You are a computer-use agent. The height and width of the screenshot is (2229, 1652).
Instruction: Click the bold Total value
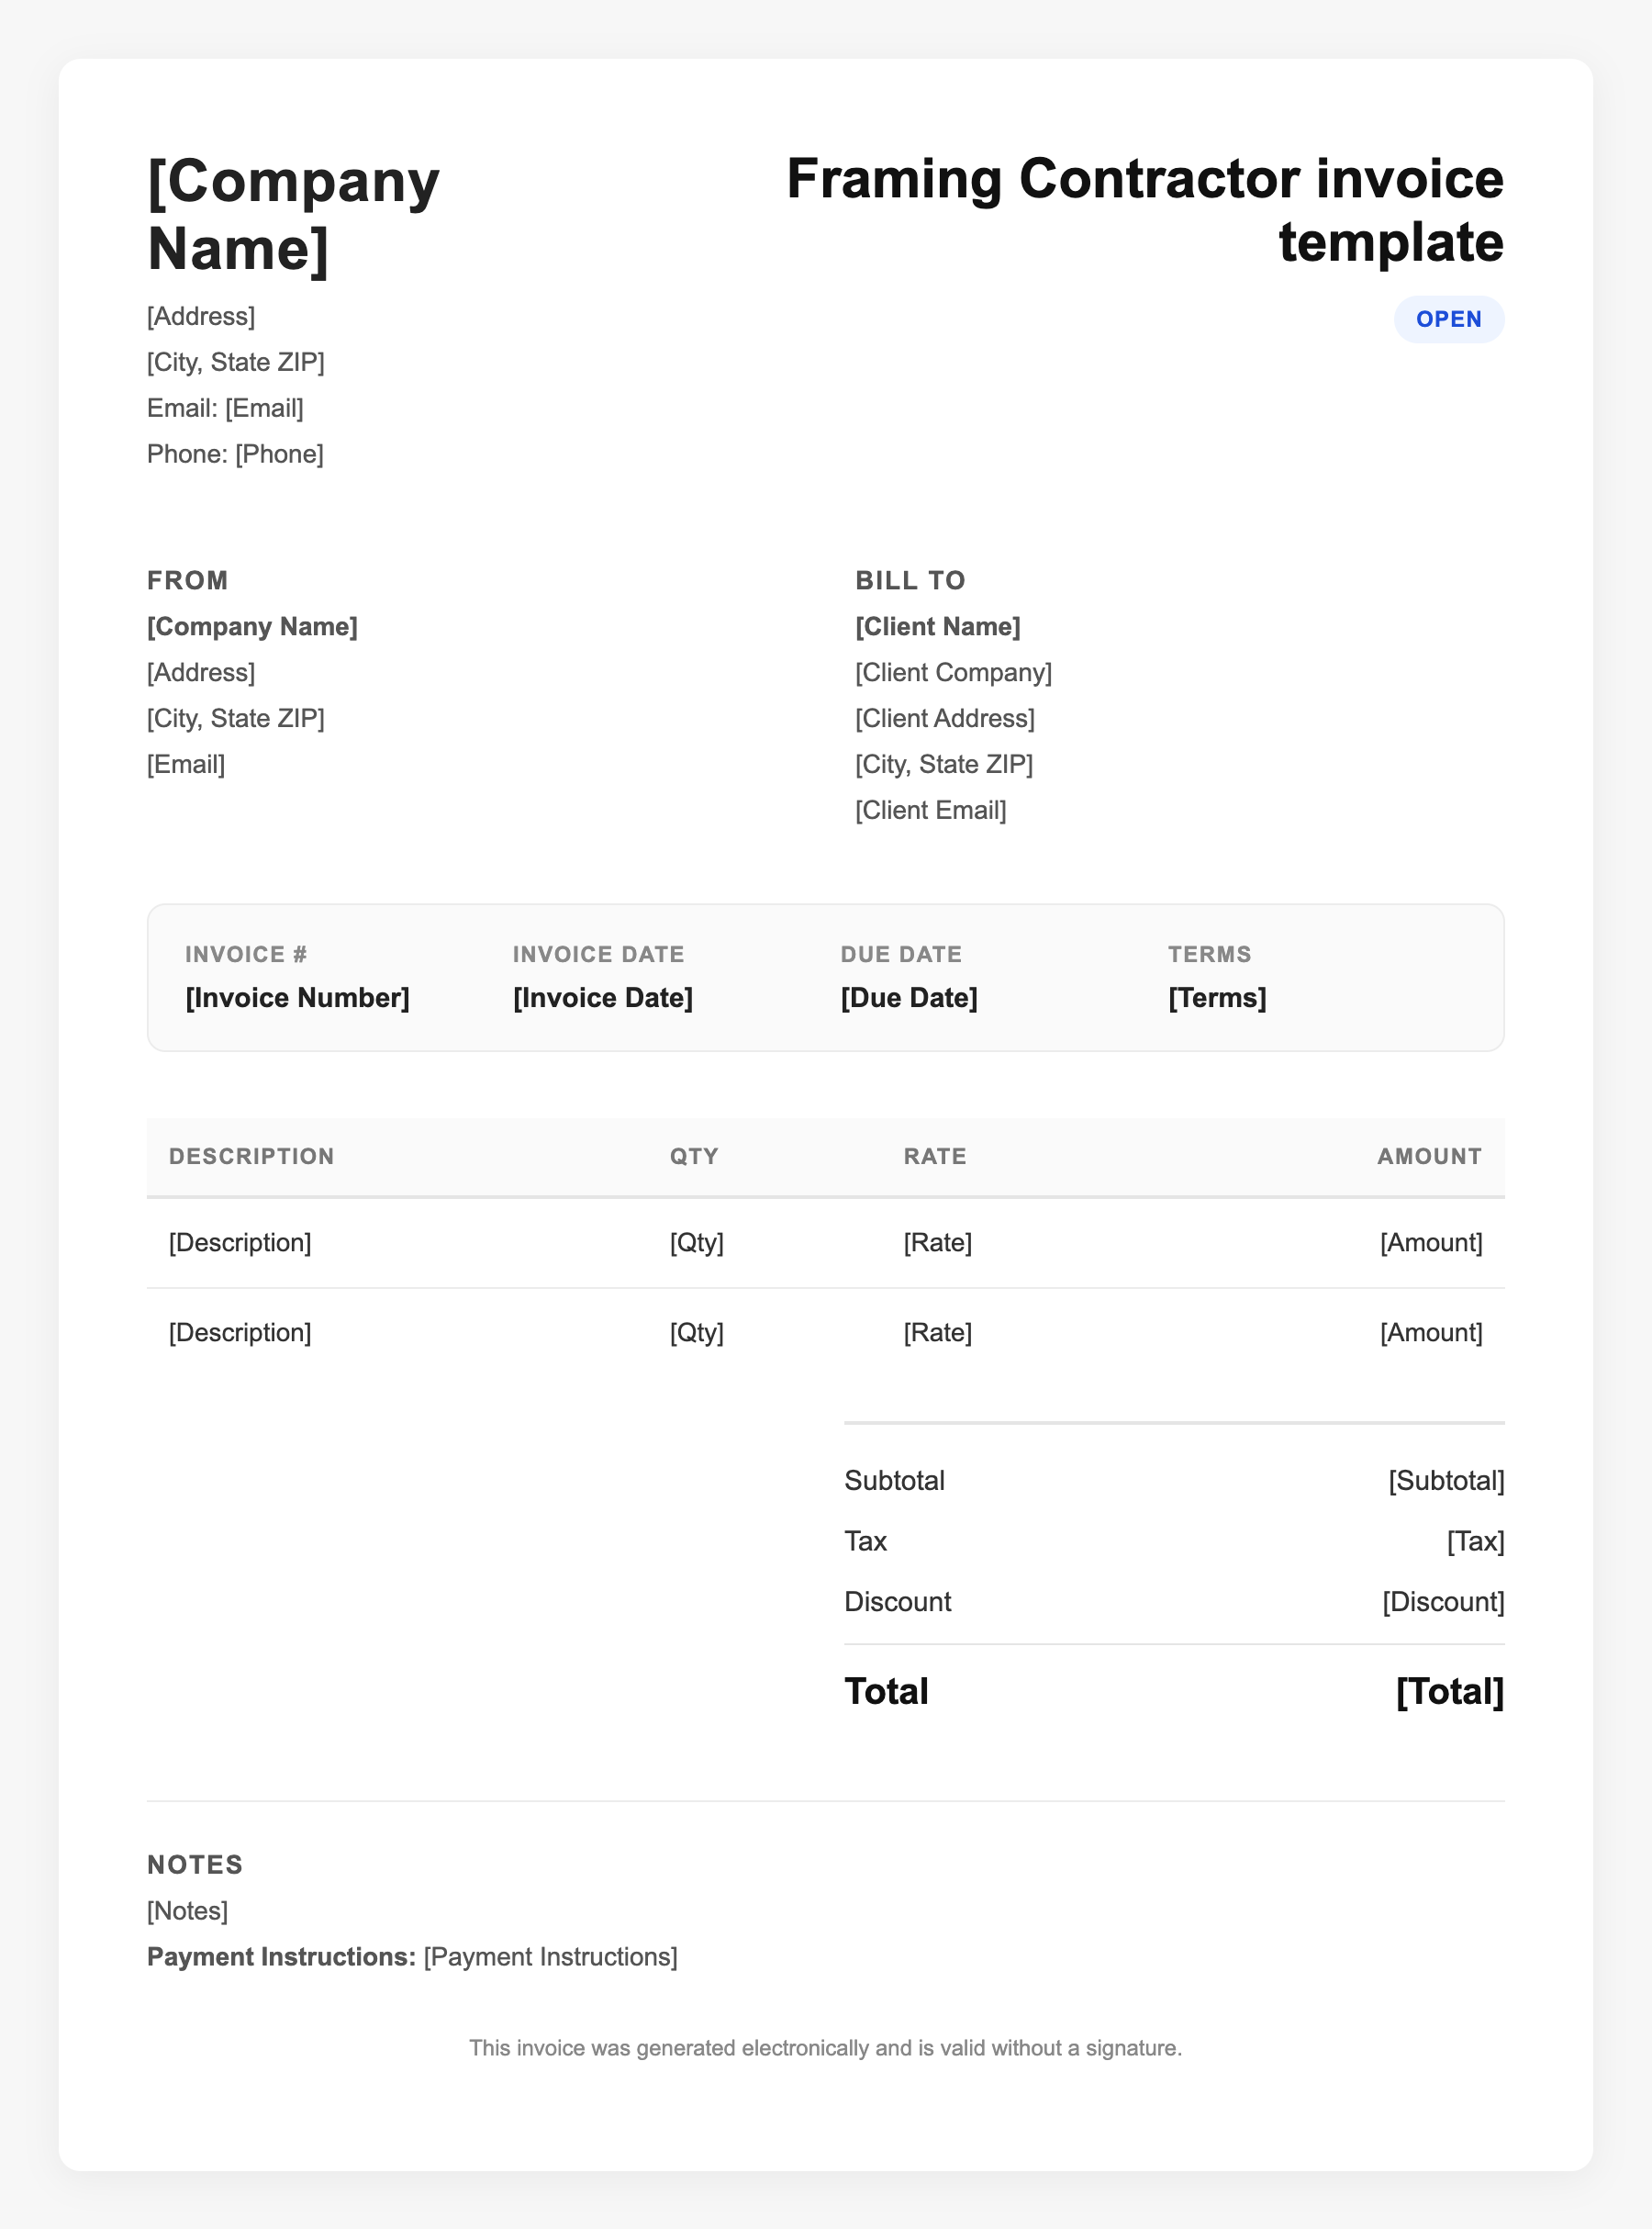(1449, 1692)
